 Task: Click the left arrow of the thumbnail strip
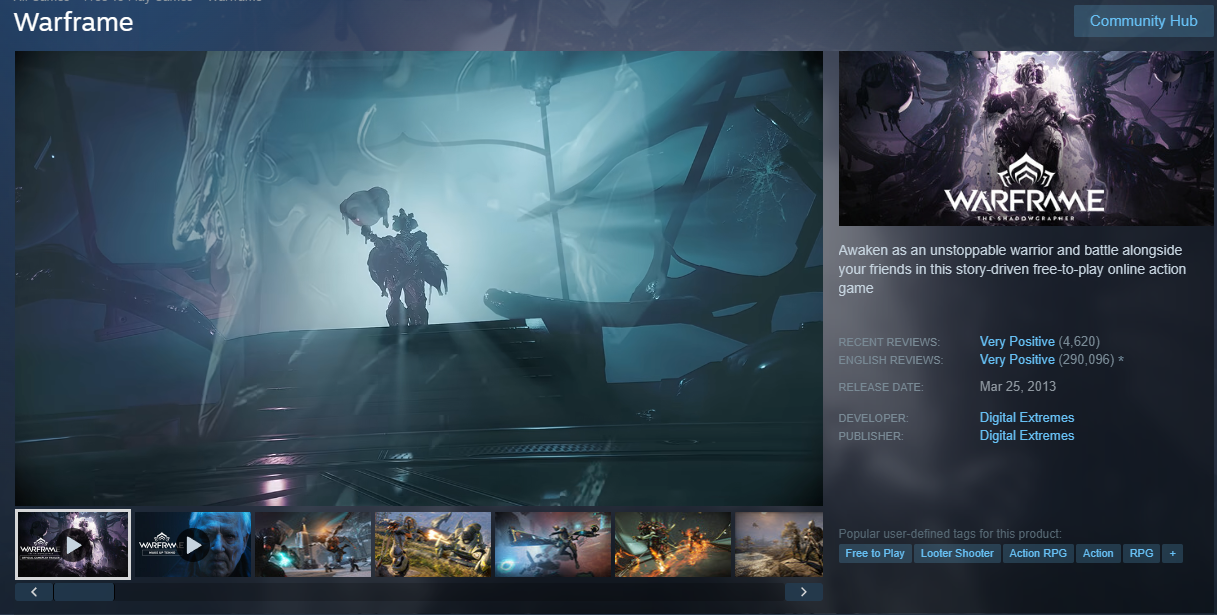pos(34,592)
